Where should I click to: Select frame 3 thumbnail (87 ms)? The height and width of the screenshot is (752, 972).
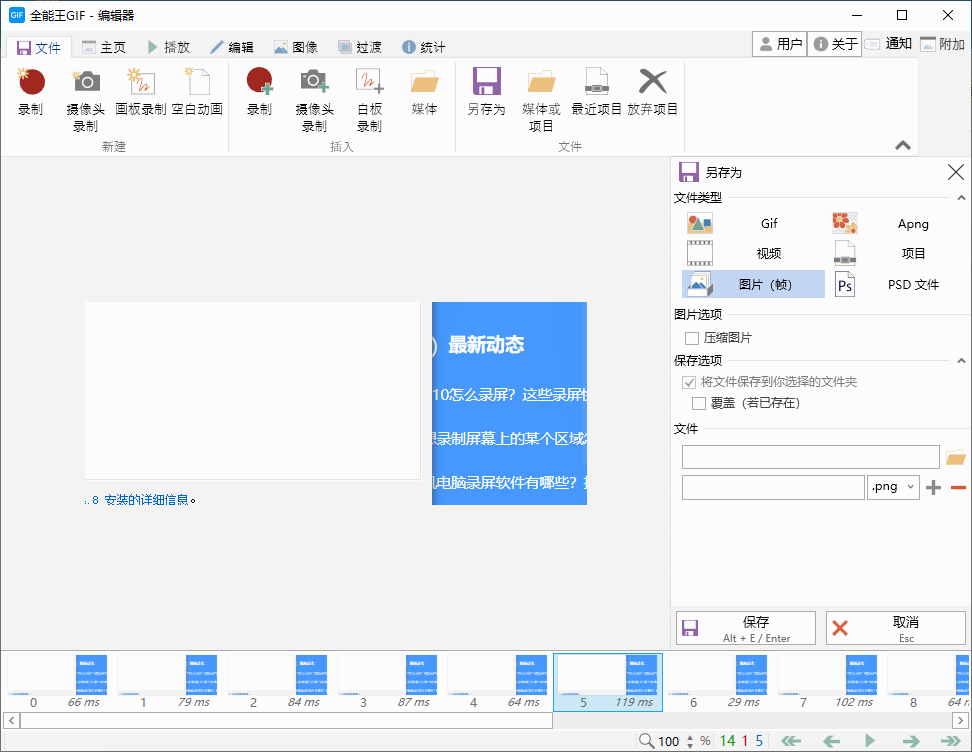pos(387,682)
